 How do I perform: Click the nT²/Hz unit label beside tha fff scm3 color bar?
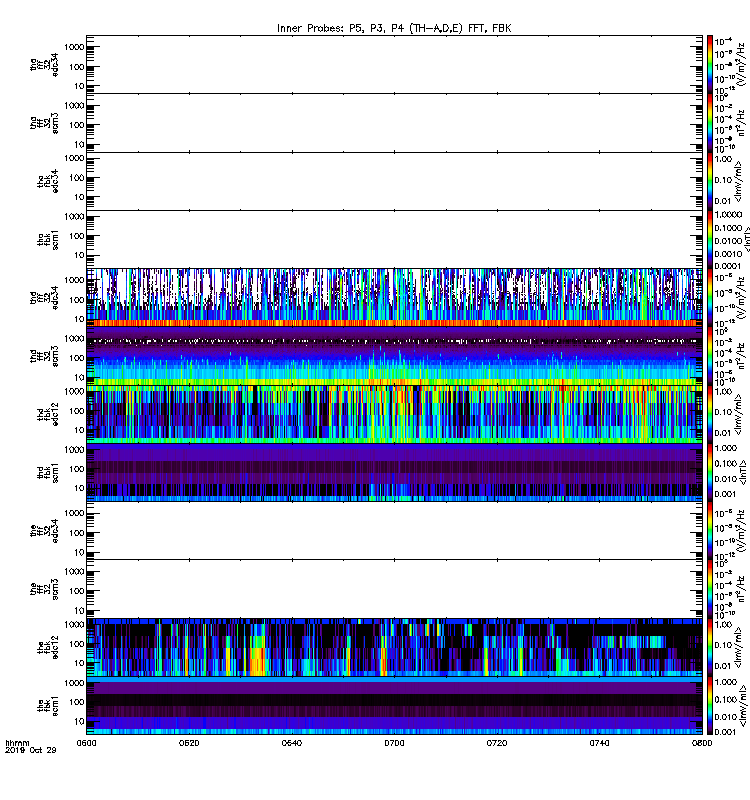pyautogui.click(x=742, y=123)
